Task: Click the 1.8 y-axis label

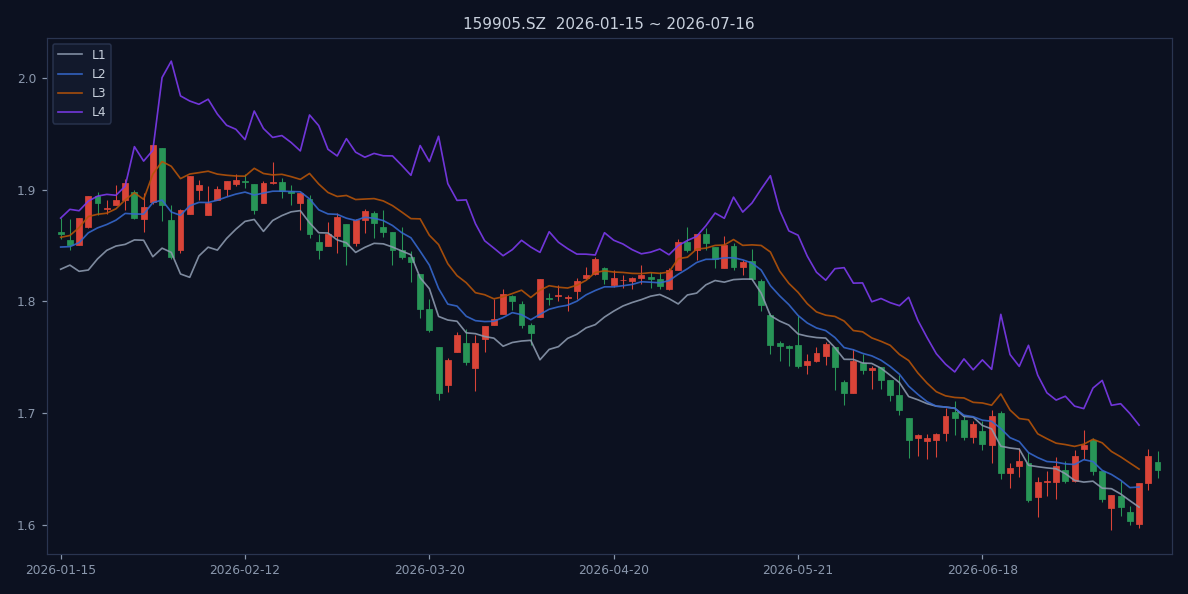Action: (x=27, y=302)
